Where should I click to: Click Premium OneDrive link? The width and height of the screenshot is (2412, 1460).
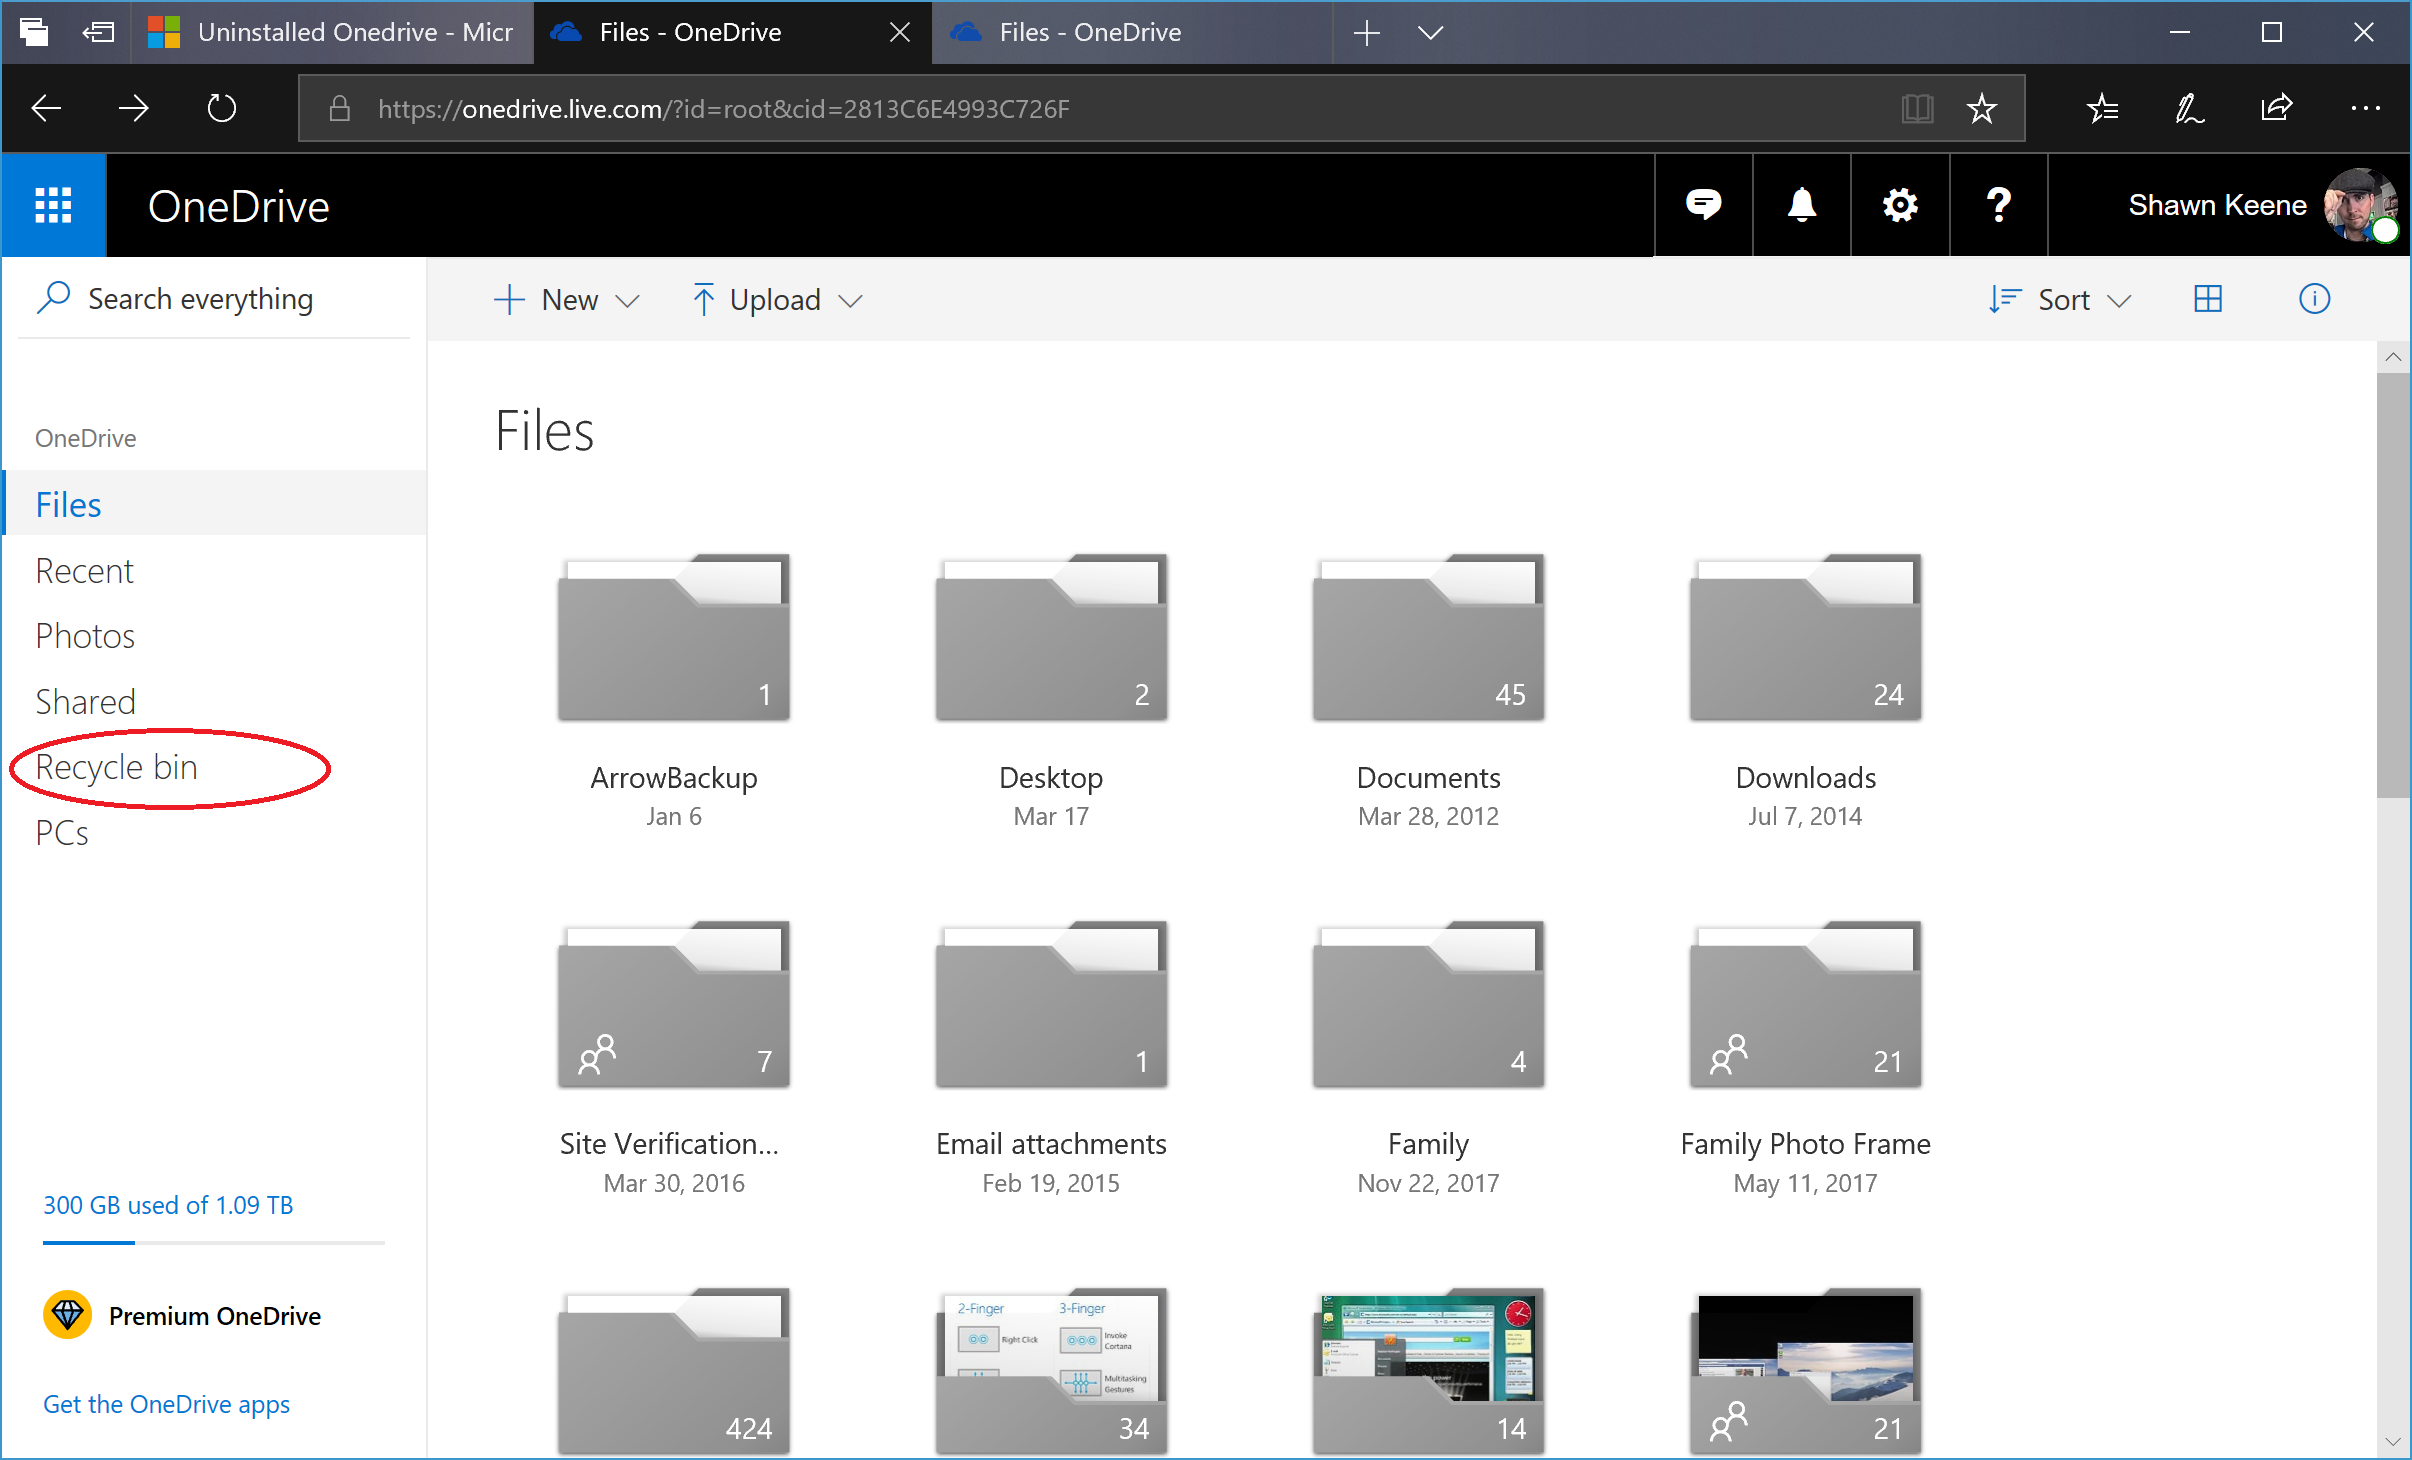point(215,1316)
